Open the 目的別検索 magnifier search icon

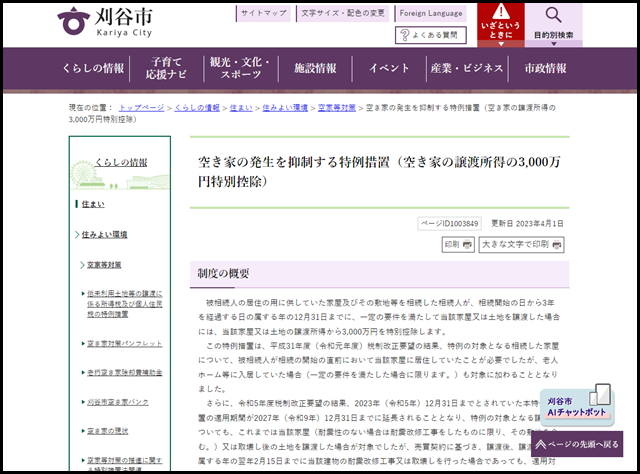coord(553,23)
